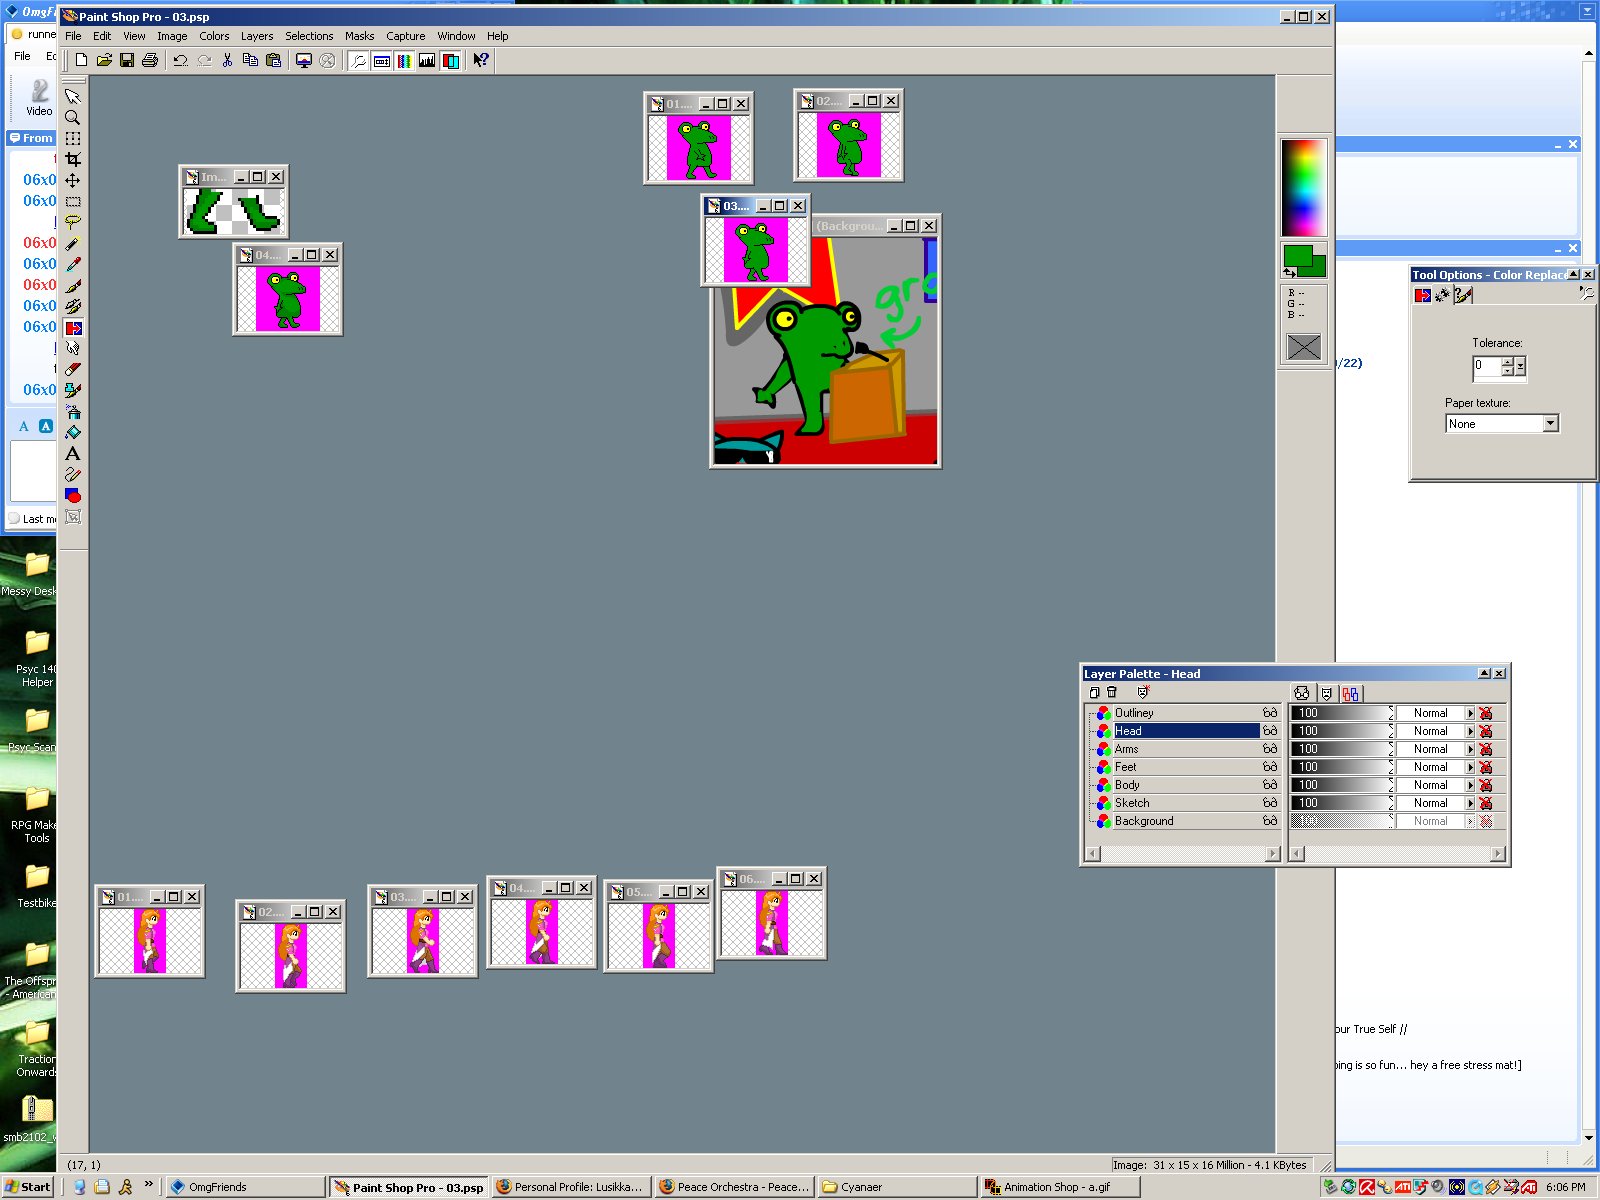Pick the Dropper tool
The height and width of the screenshot is (1200, 1600).
pos(73,264)
